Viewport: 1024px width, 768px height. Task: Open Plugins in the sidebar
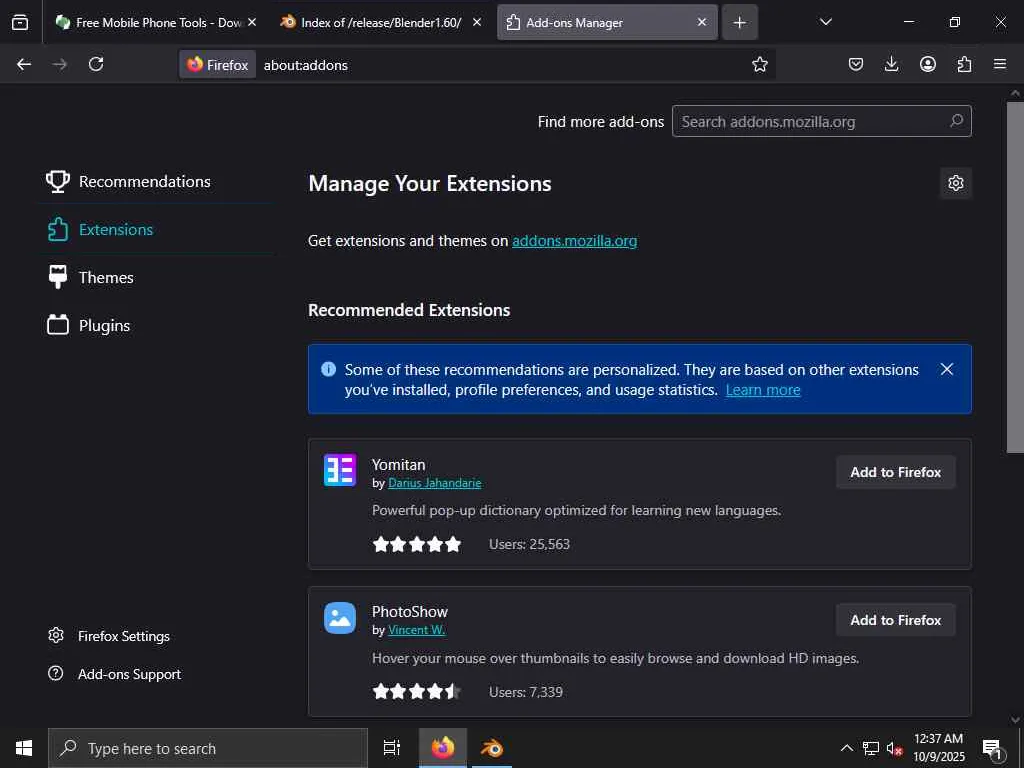coord(88,325)
